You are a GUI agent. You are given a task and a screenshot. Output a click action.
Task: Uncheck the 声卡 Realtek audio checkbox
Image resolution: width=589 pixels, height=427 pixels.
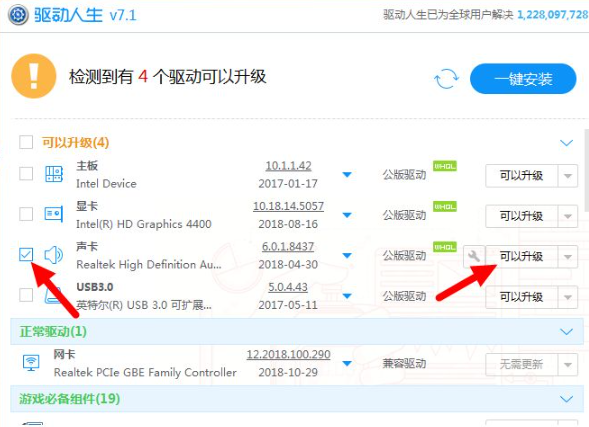point(26,255)
